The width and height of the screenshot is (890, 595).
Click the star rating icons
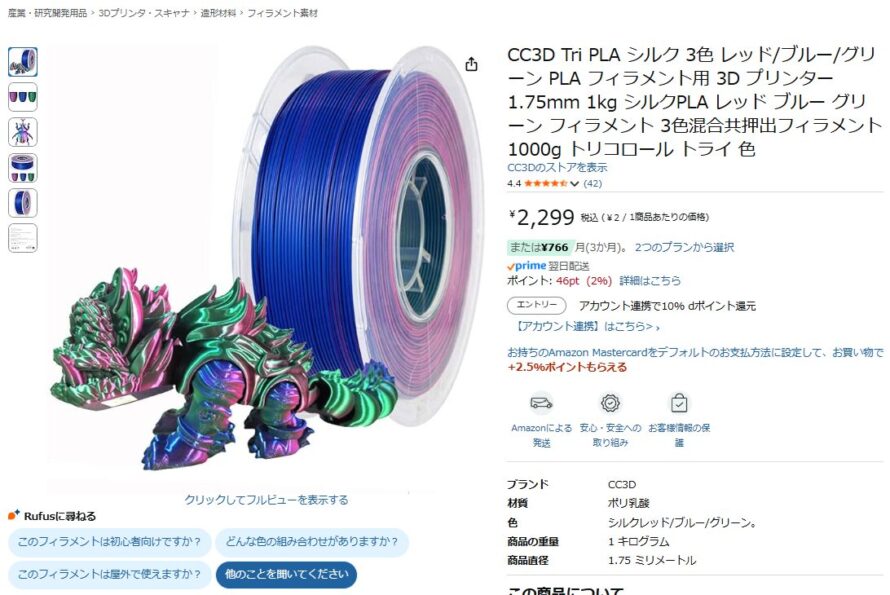[x=545, y=183]
